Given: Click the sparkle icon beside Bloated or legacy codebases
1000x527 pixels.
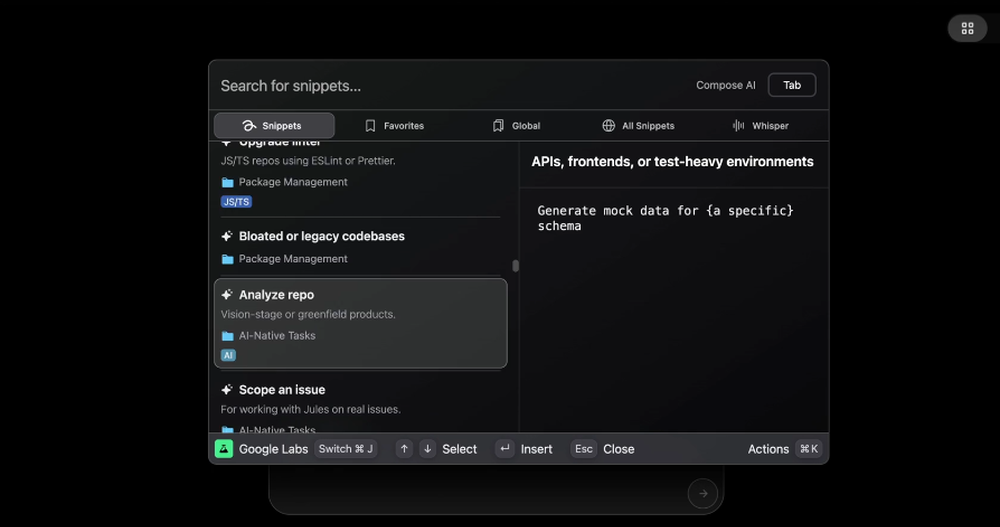Looking at the screenshot, I should [x=226, y=236].
